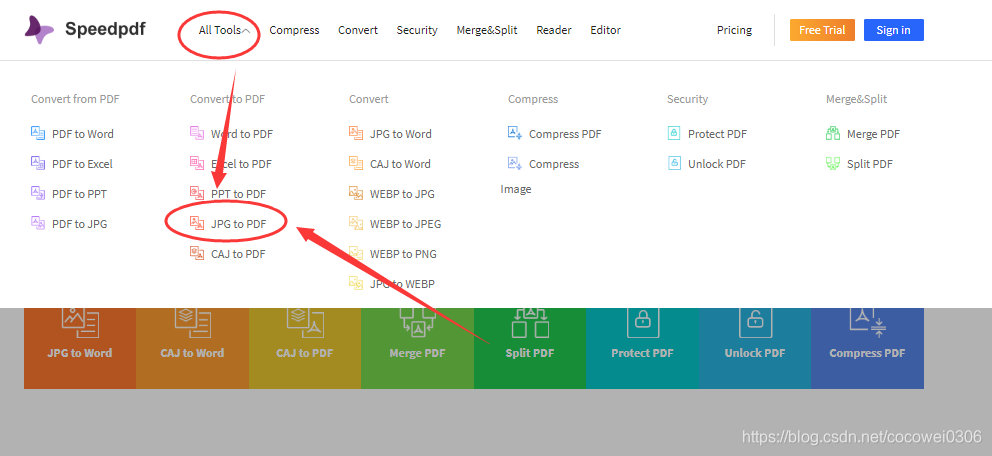Viewport: 992px width, 456px height.
Task: Click the PPT to PDF icon
Action: (197, 193)
